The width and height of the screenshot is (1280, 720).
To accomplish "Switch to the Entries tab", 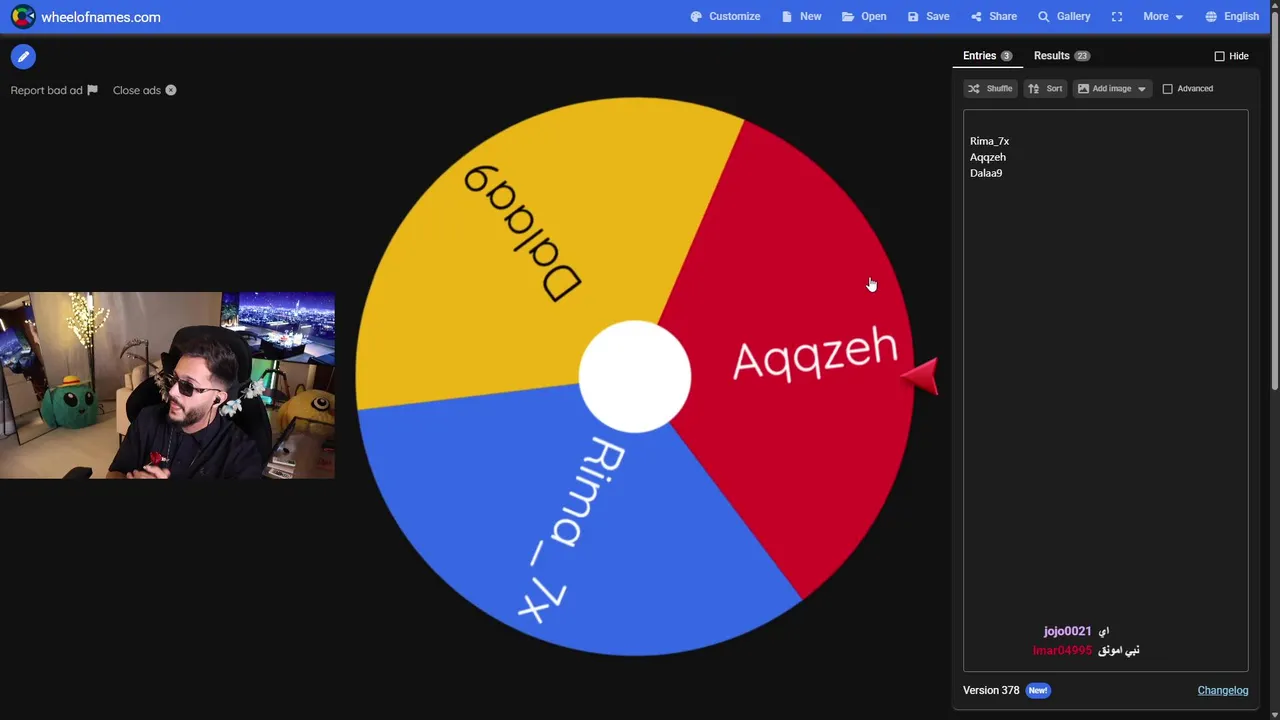I will click(987, 56).
